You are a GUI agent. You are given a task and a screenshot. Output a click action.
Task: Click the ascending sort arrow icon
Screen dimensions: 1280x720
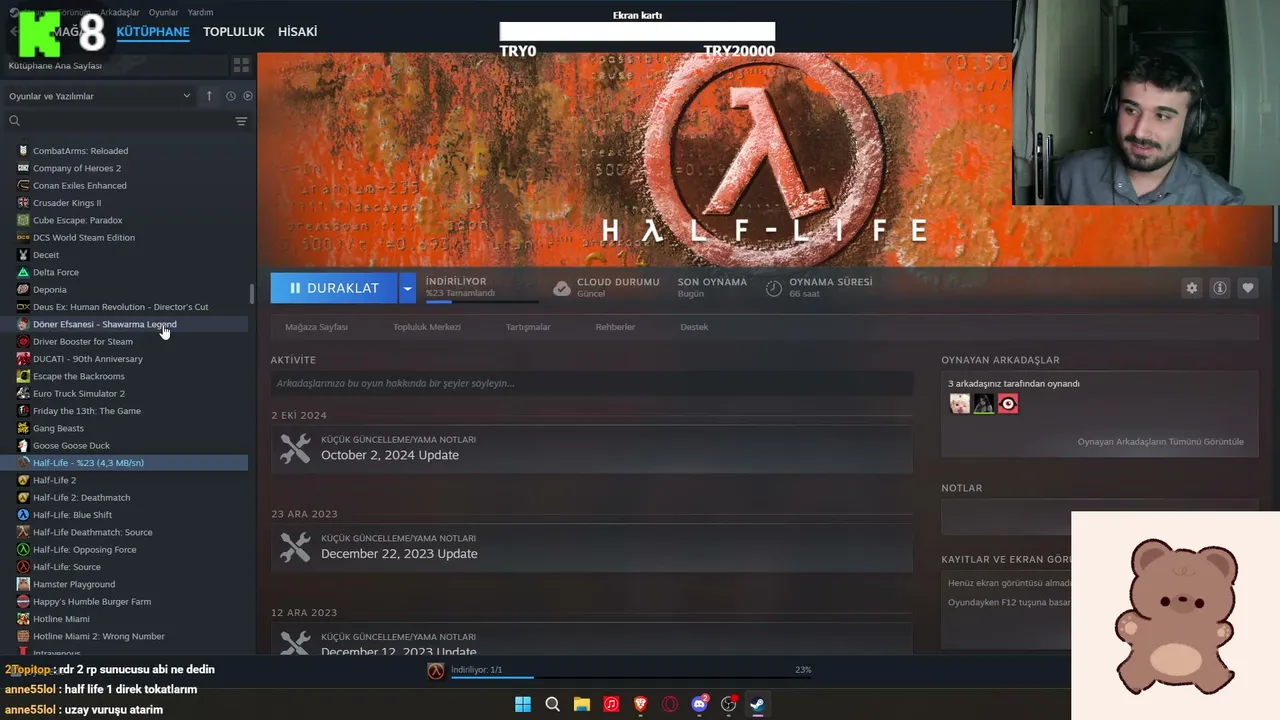click(x=209, y=96)
